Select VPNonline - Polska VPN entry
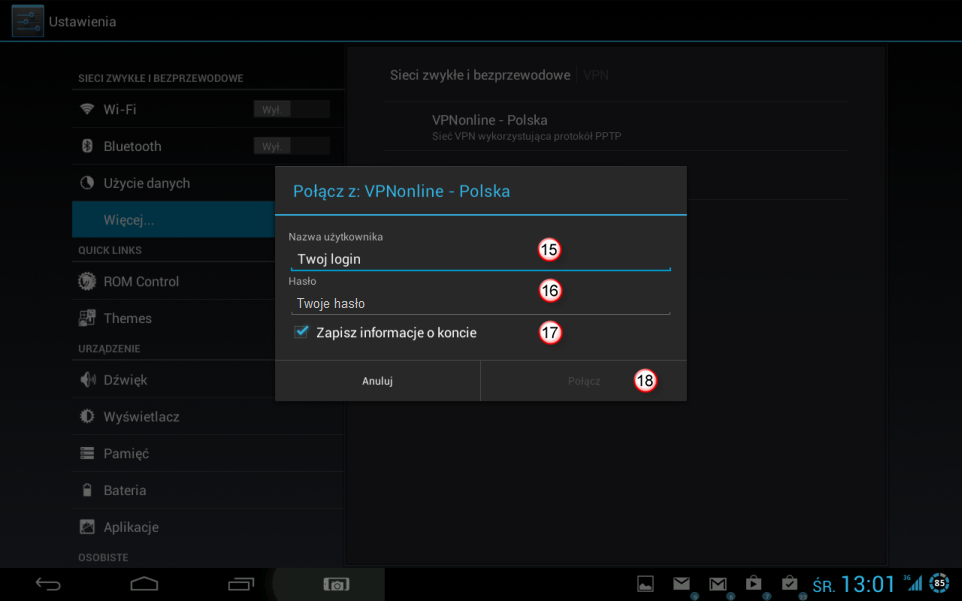The width and height of the screenshot is (962, 601). [x=616, y=126]
